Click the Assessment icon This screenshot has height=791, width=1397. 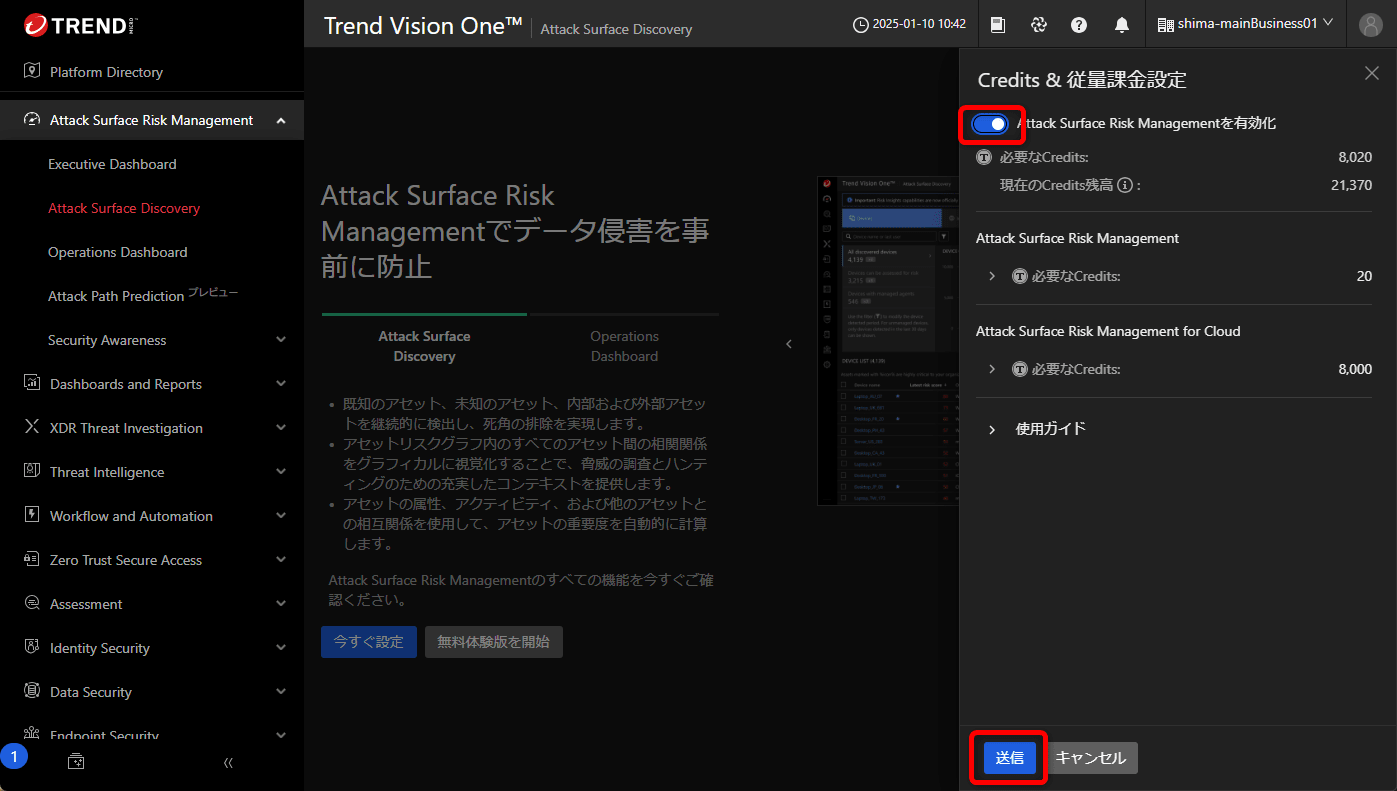31,604
